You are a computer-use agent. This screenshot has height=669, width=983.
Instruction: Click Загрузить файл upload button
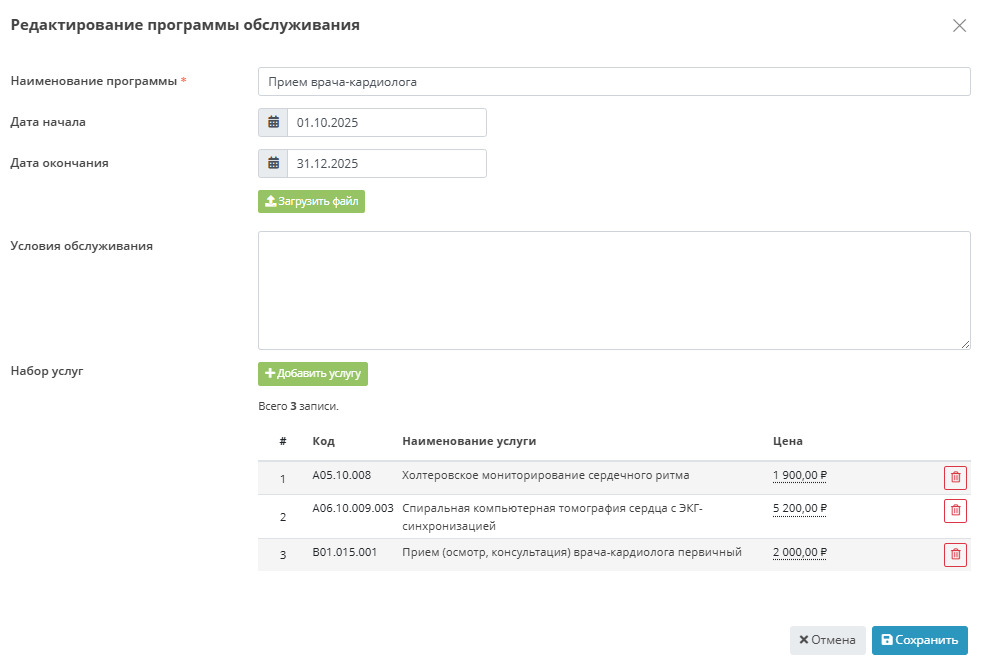click(311, 202)
